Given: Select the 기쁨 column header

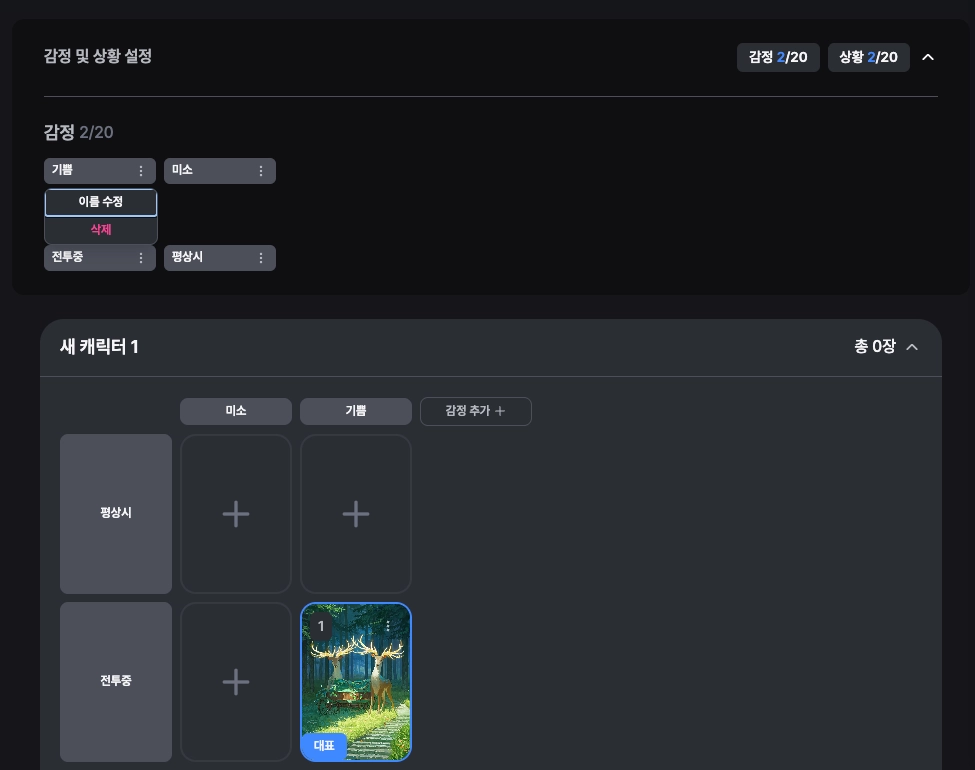Looking at the screenshot, I should [x=356, y=411].
